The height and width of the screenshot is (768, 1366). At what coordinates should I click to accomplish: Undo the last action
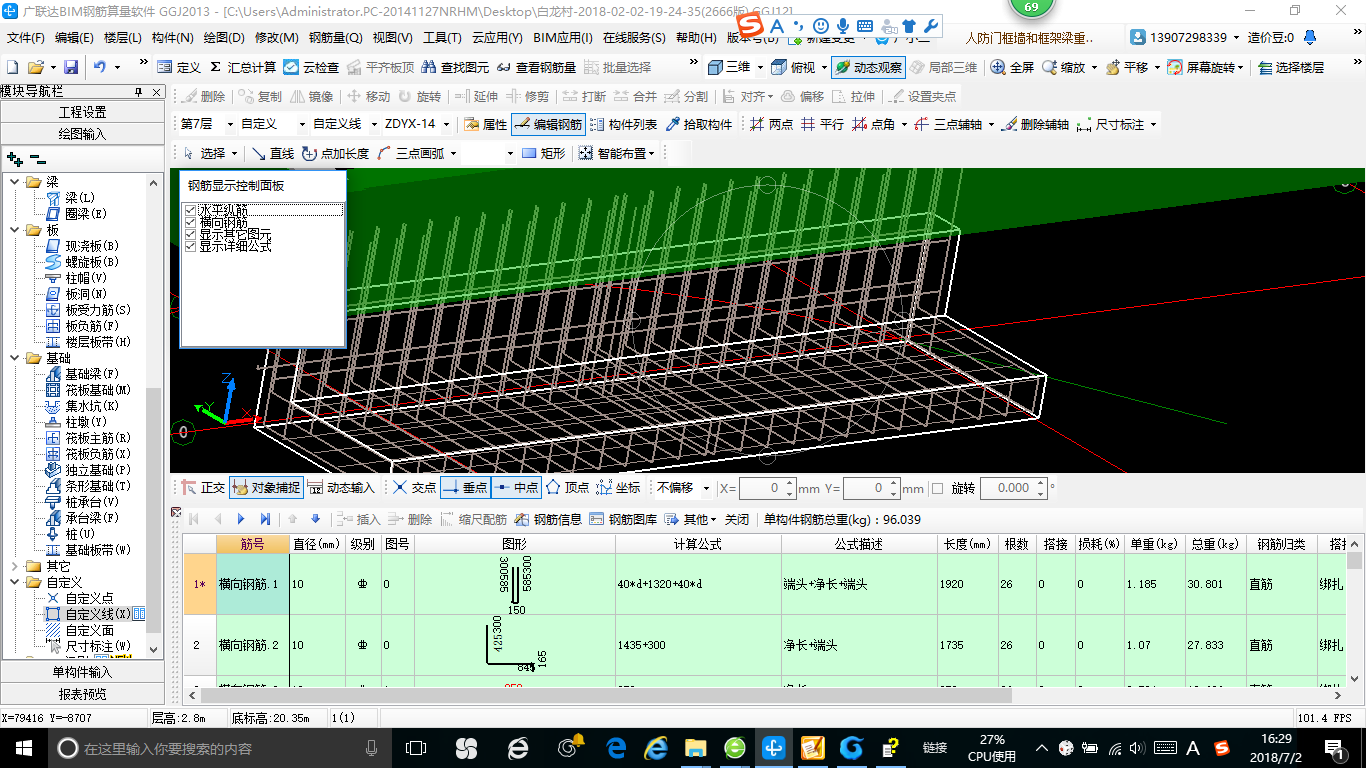tap(100, 67)
